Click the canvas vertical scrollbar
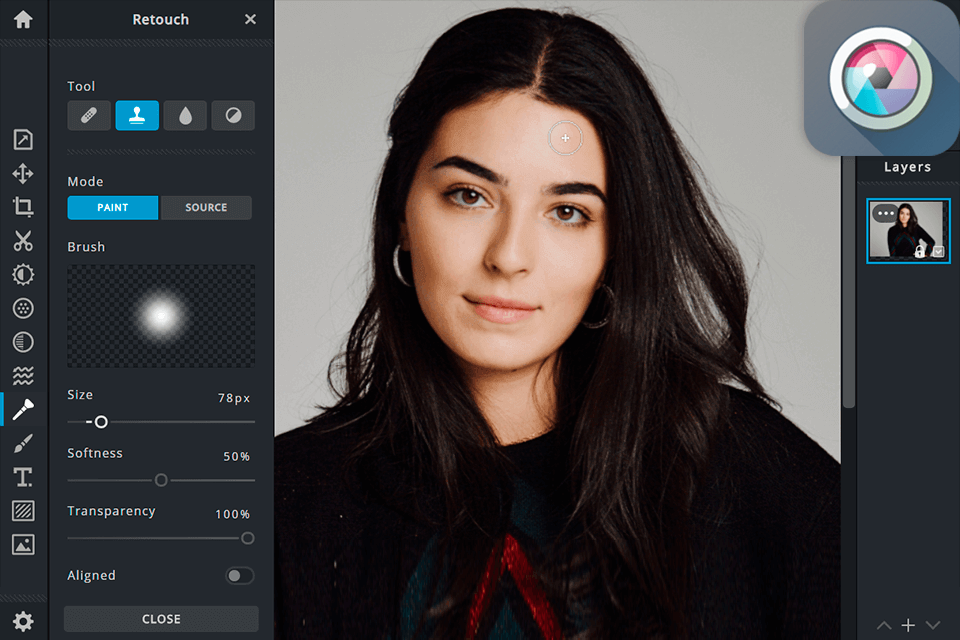This screenshot has height=640, width=960. pyautogui.click(x=849, y=282)
